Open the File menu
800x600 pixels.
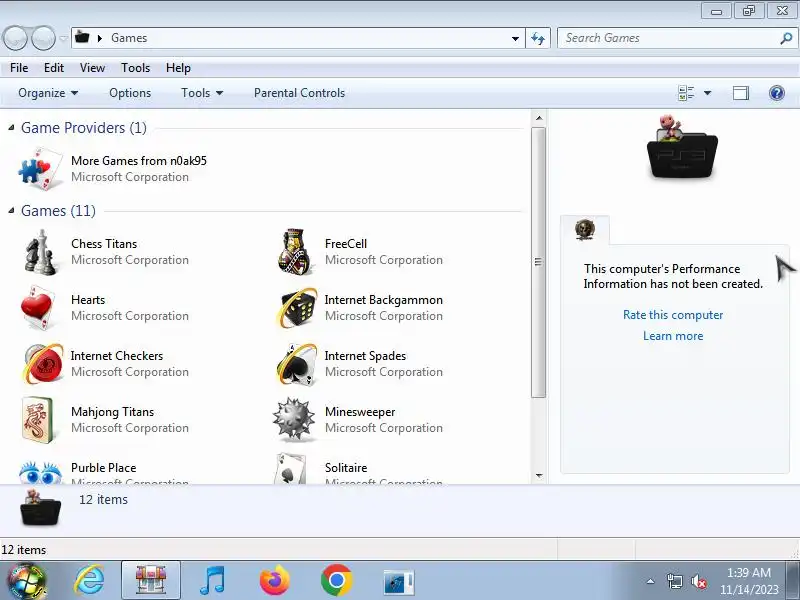19,68
